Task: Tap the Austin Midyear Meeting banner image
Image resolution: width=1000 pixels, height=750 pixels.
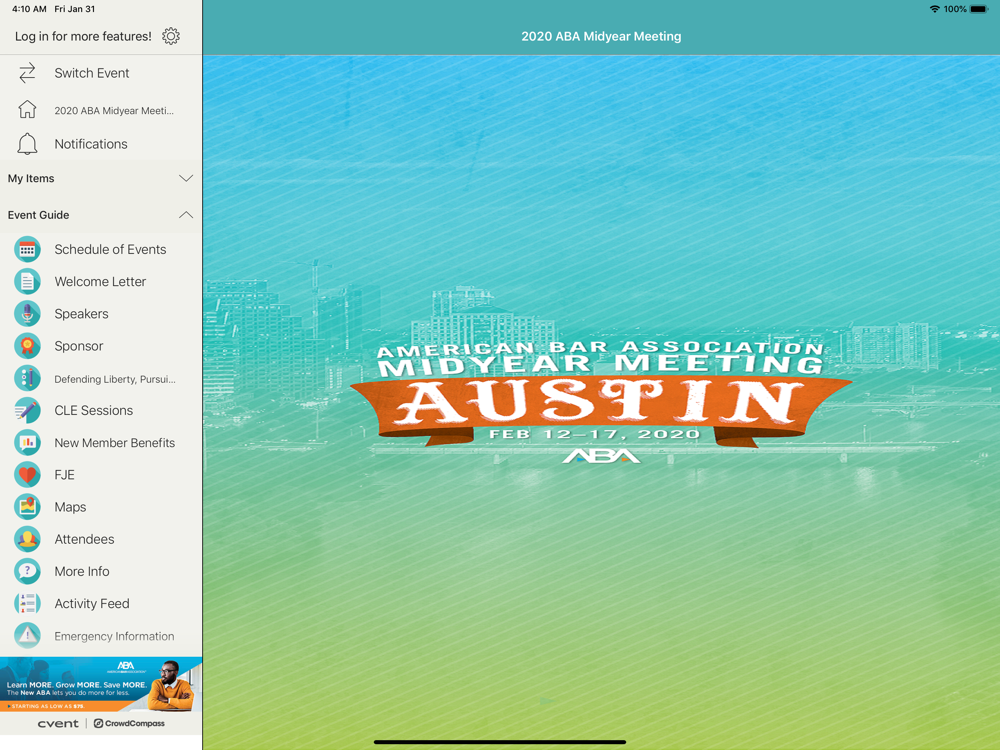Action: coord(601,402)
